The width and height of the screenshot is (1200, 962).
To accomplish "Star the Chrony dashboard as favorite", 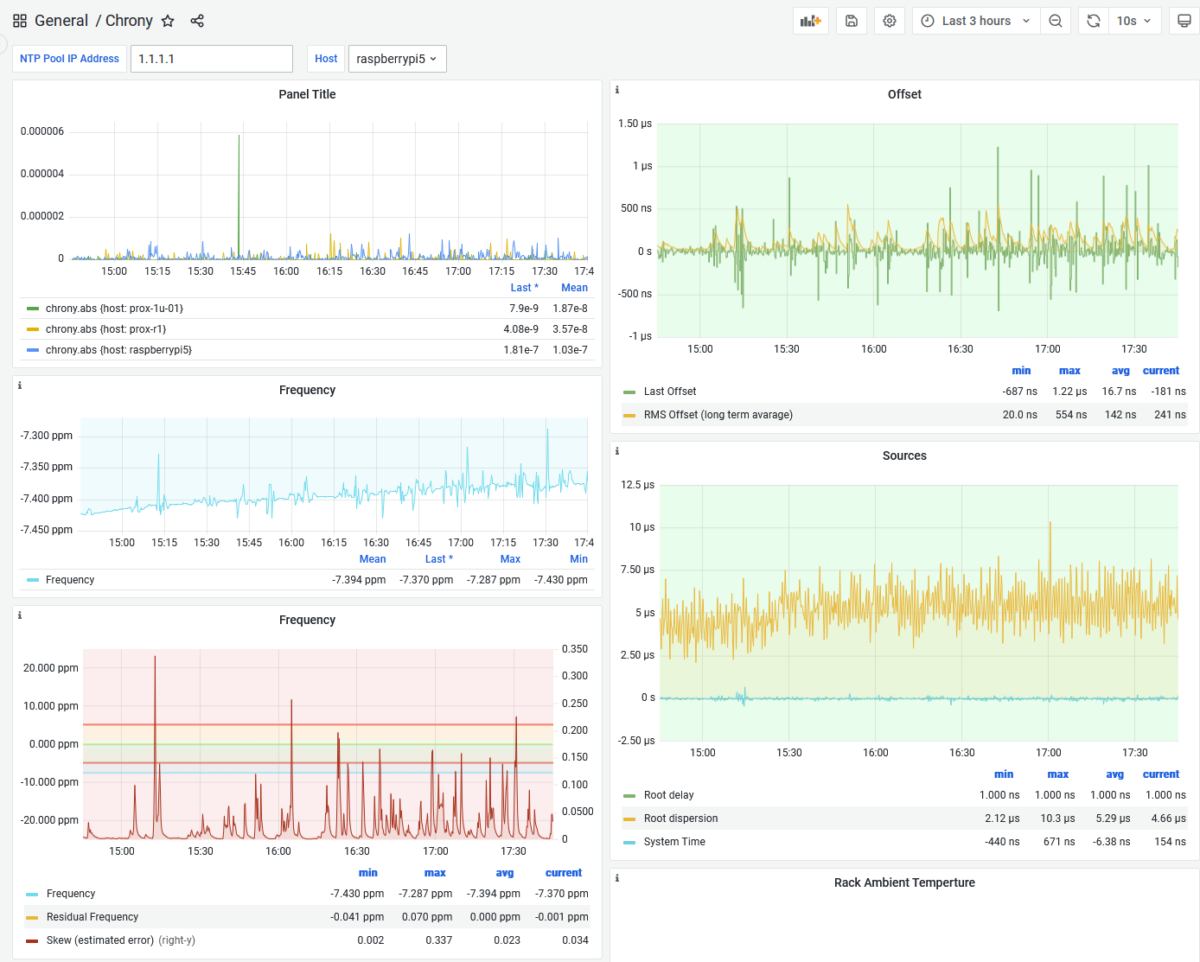I will coord(168,20).
